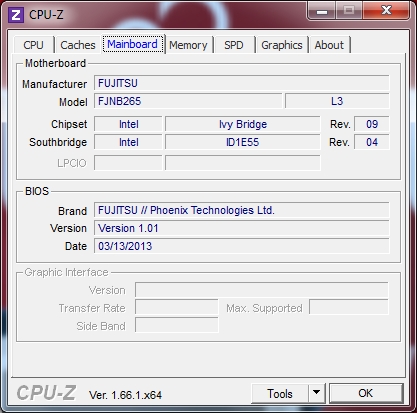Open the Caches tab
The width and height of the screenshot is (417, 413).
coord(78,45)
